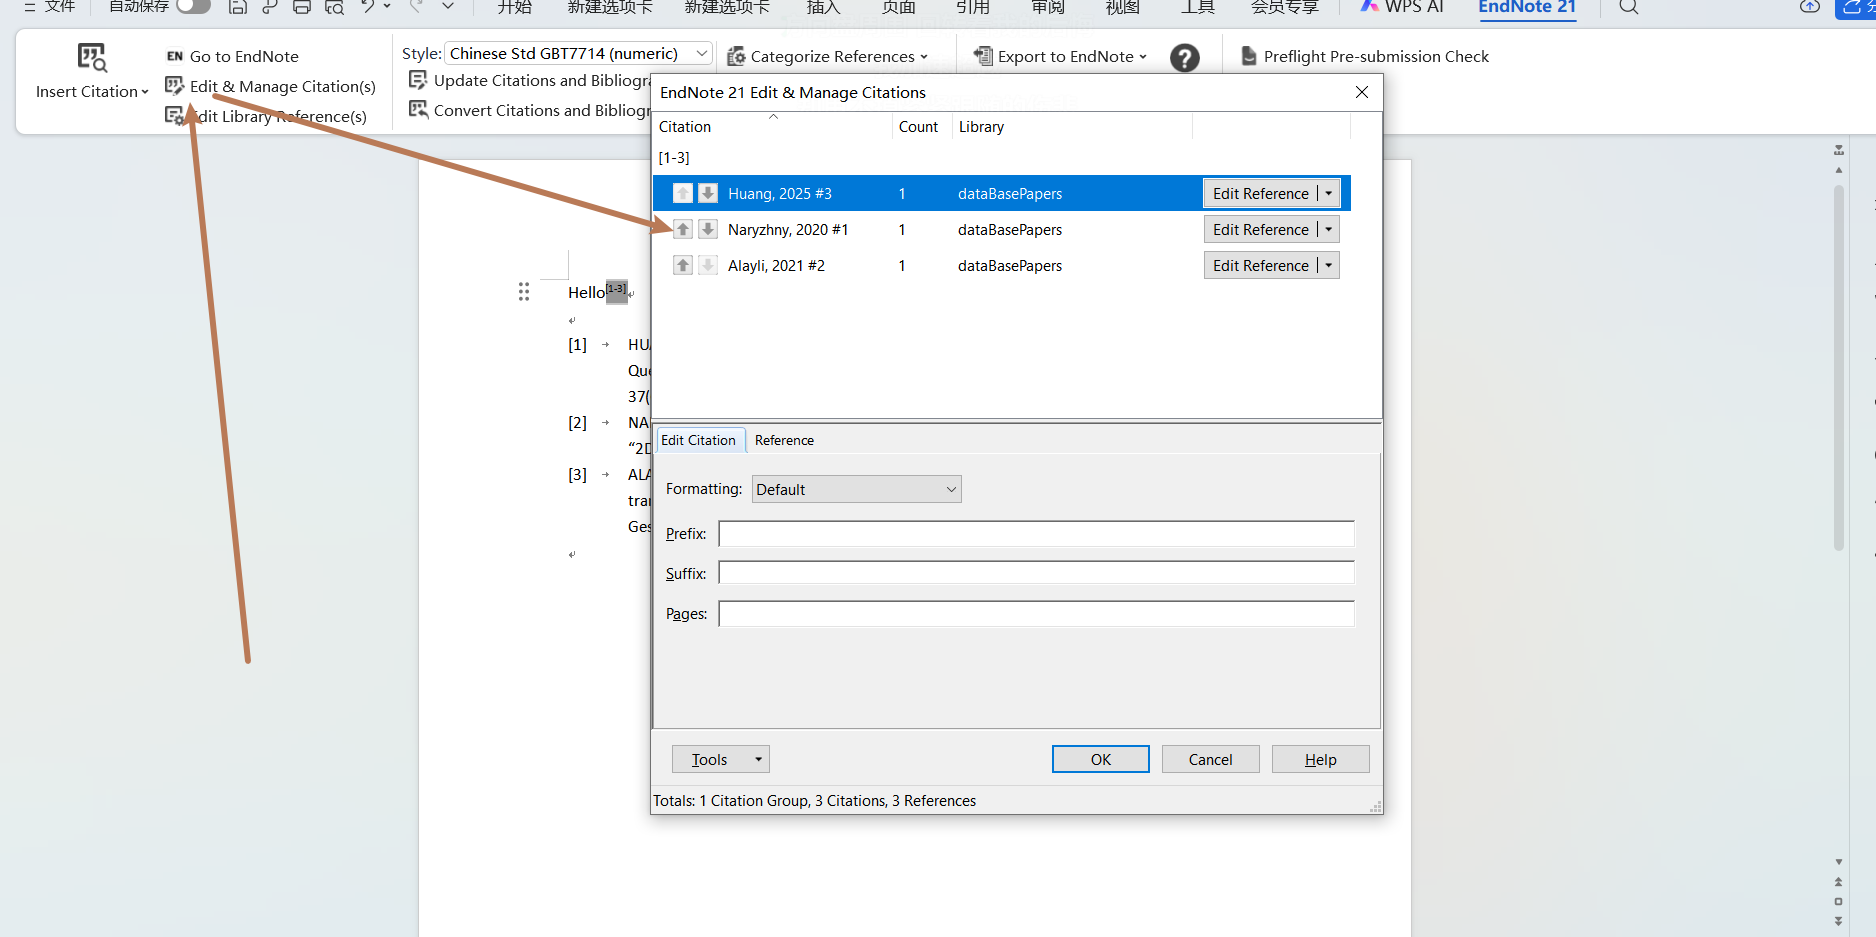Move Naryzhny, 2020 #1 citation down
The width and height of the screenshot is (1876, 937).
click(708, 229)
